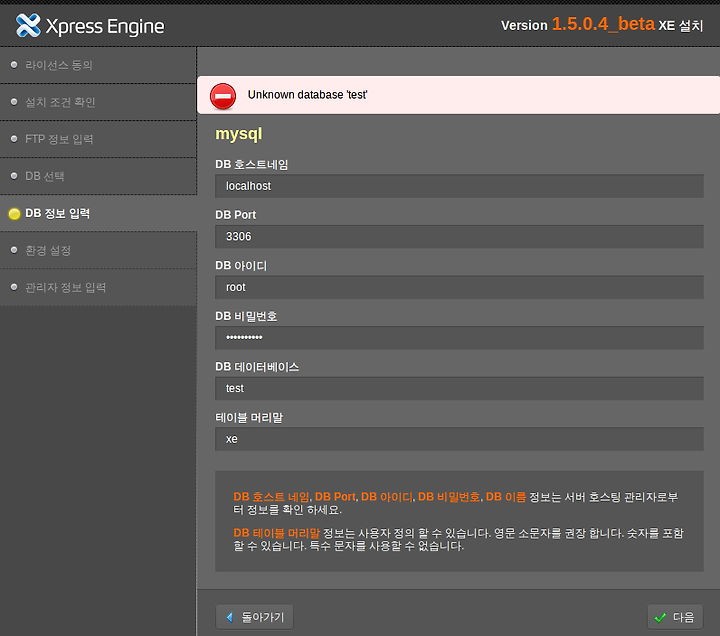This screenshot has width=720, height=636.
Task: Click the Unknown database 'test' error message
Action: pyautogui.click(x=307, y=95)
